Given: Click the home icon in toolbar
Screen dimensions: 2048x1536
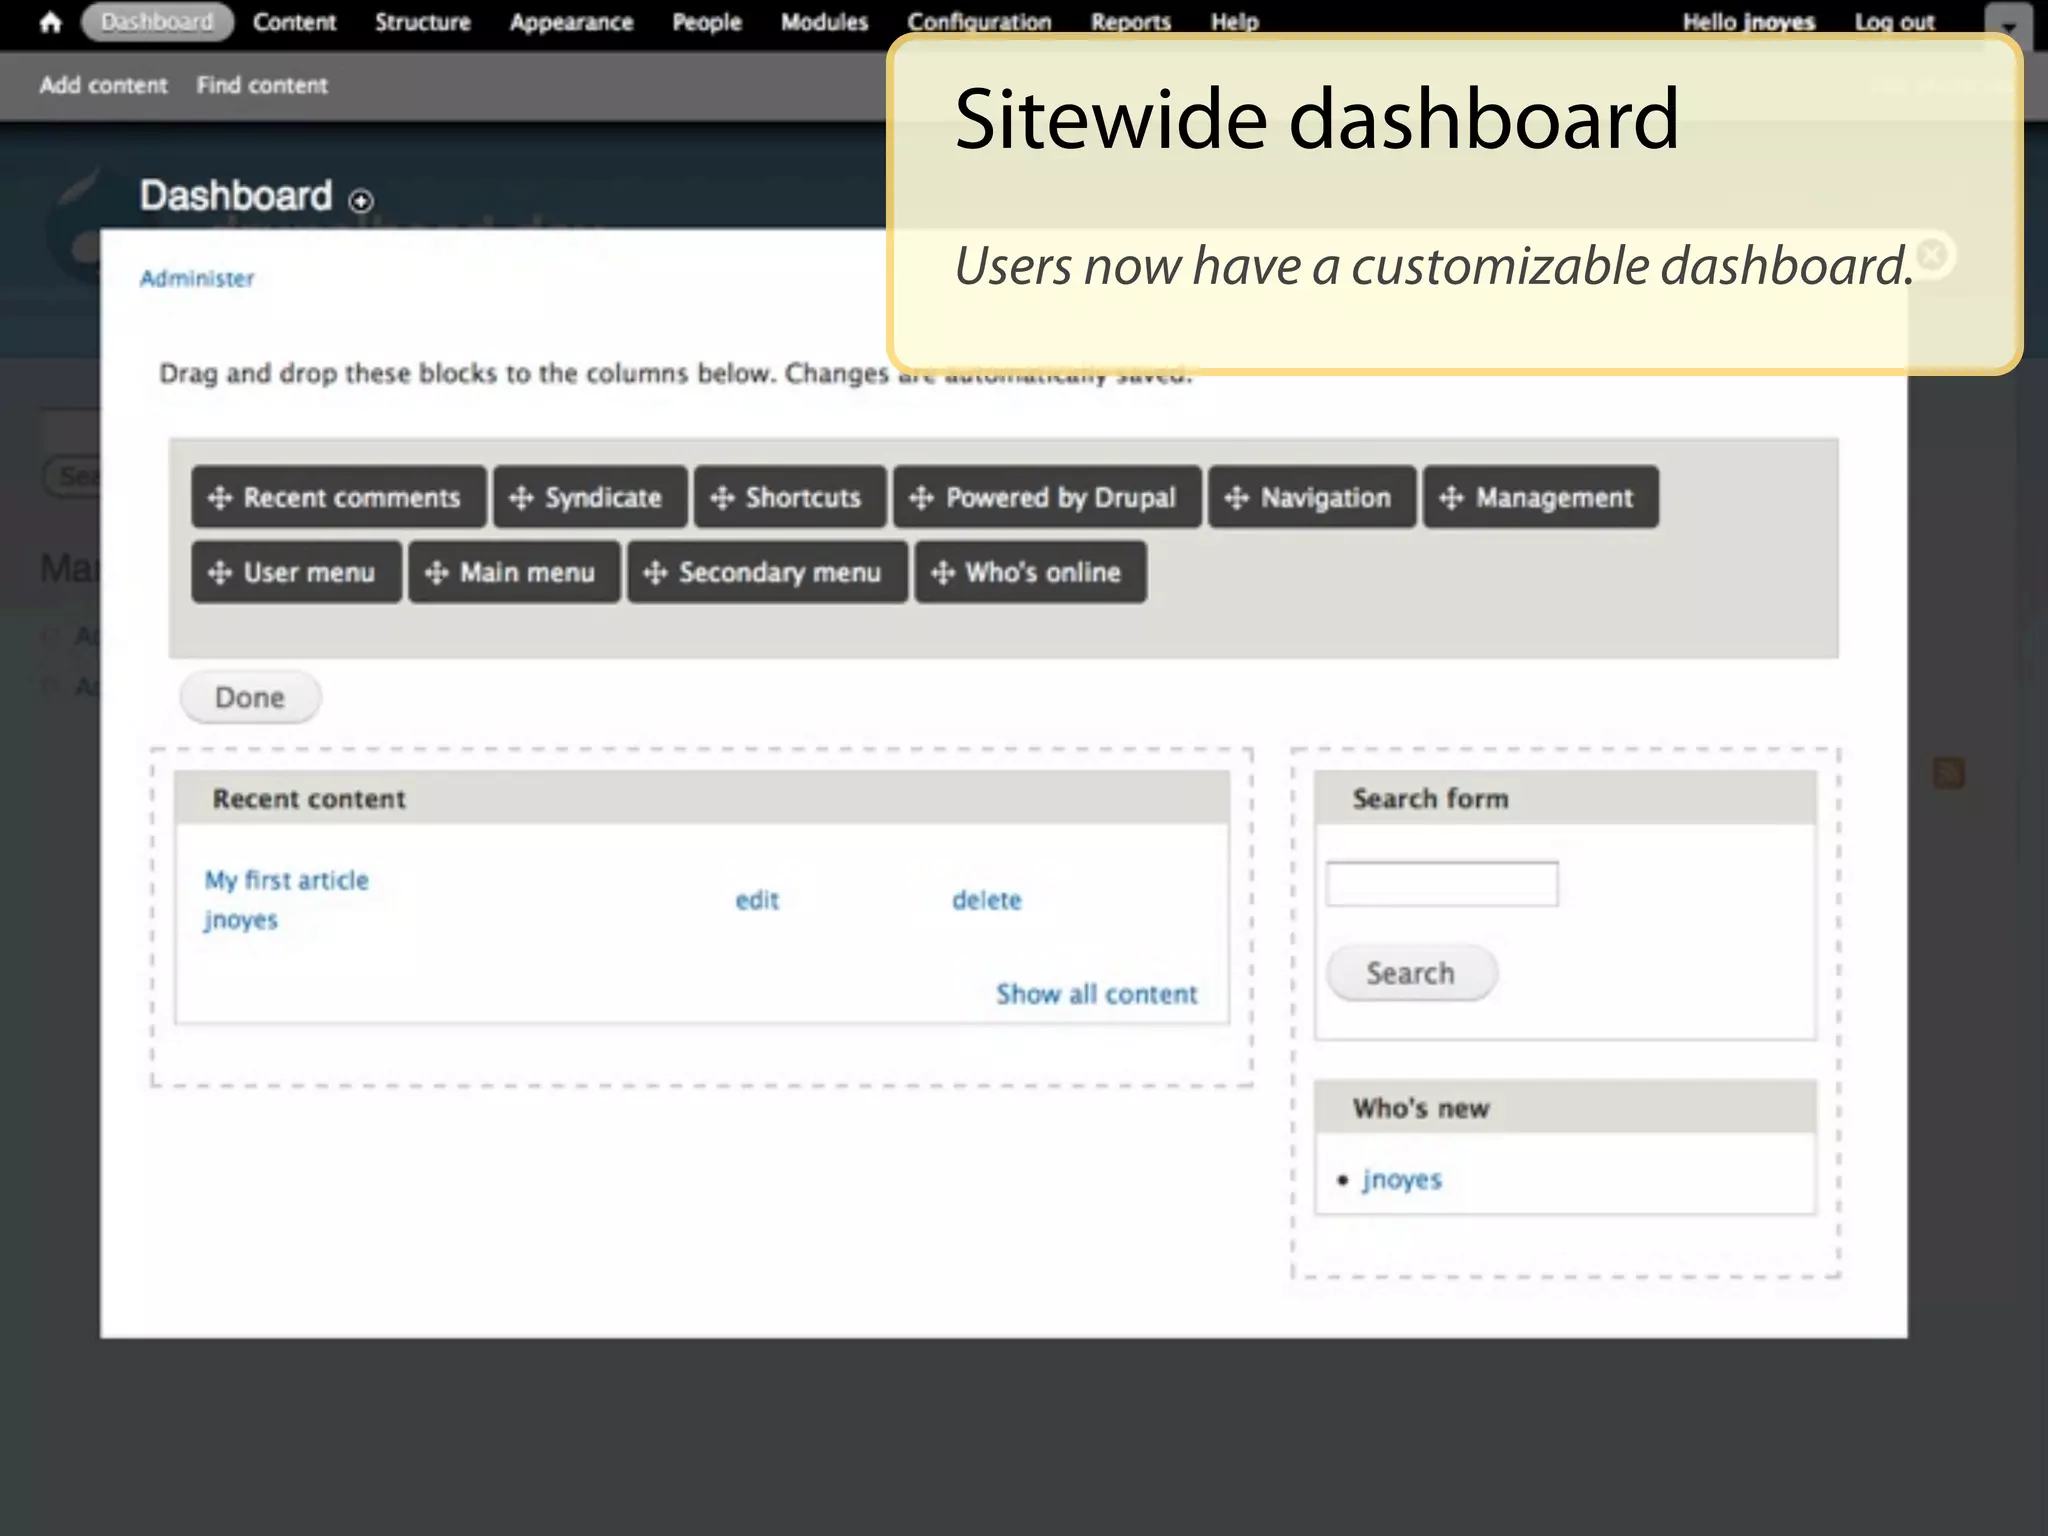Looking at the screenshot, I should [50, 22].
